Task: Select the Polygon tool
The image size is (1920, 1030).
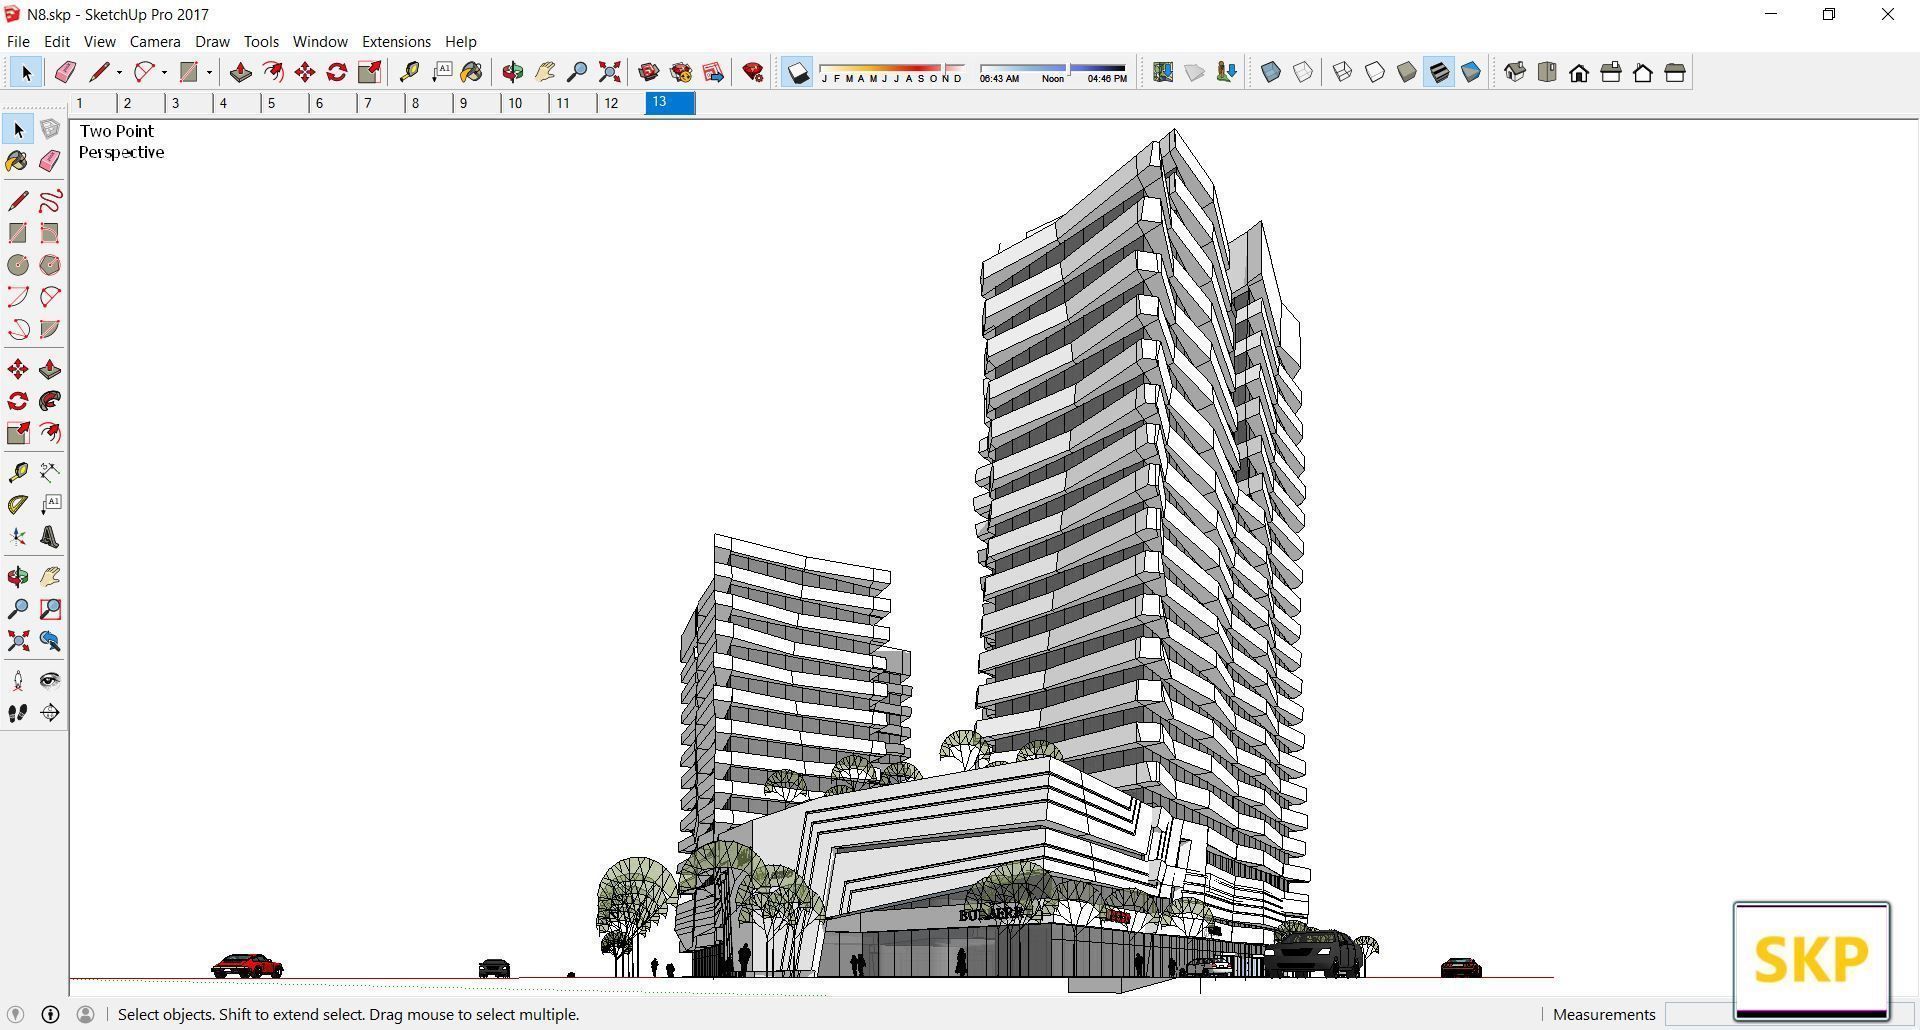Action: (50, 265)
